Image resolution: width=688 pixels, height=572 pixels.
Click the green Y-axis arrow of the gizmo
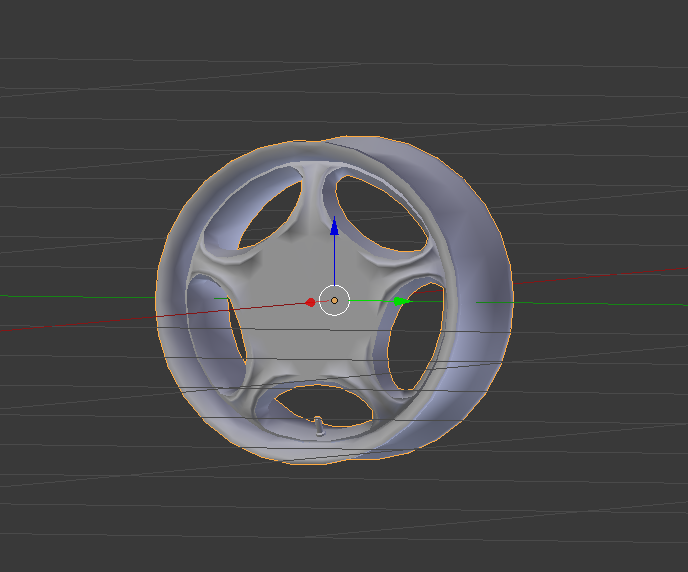point(401,301)
